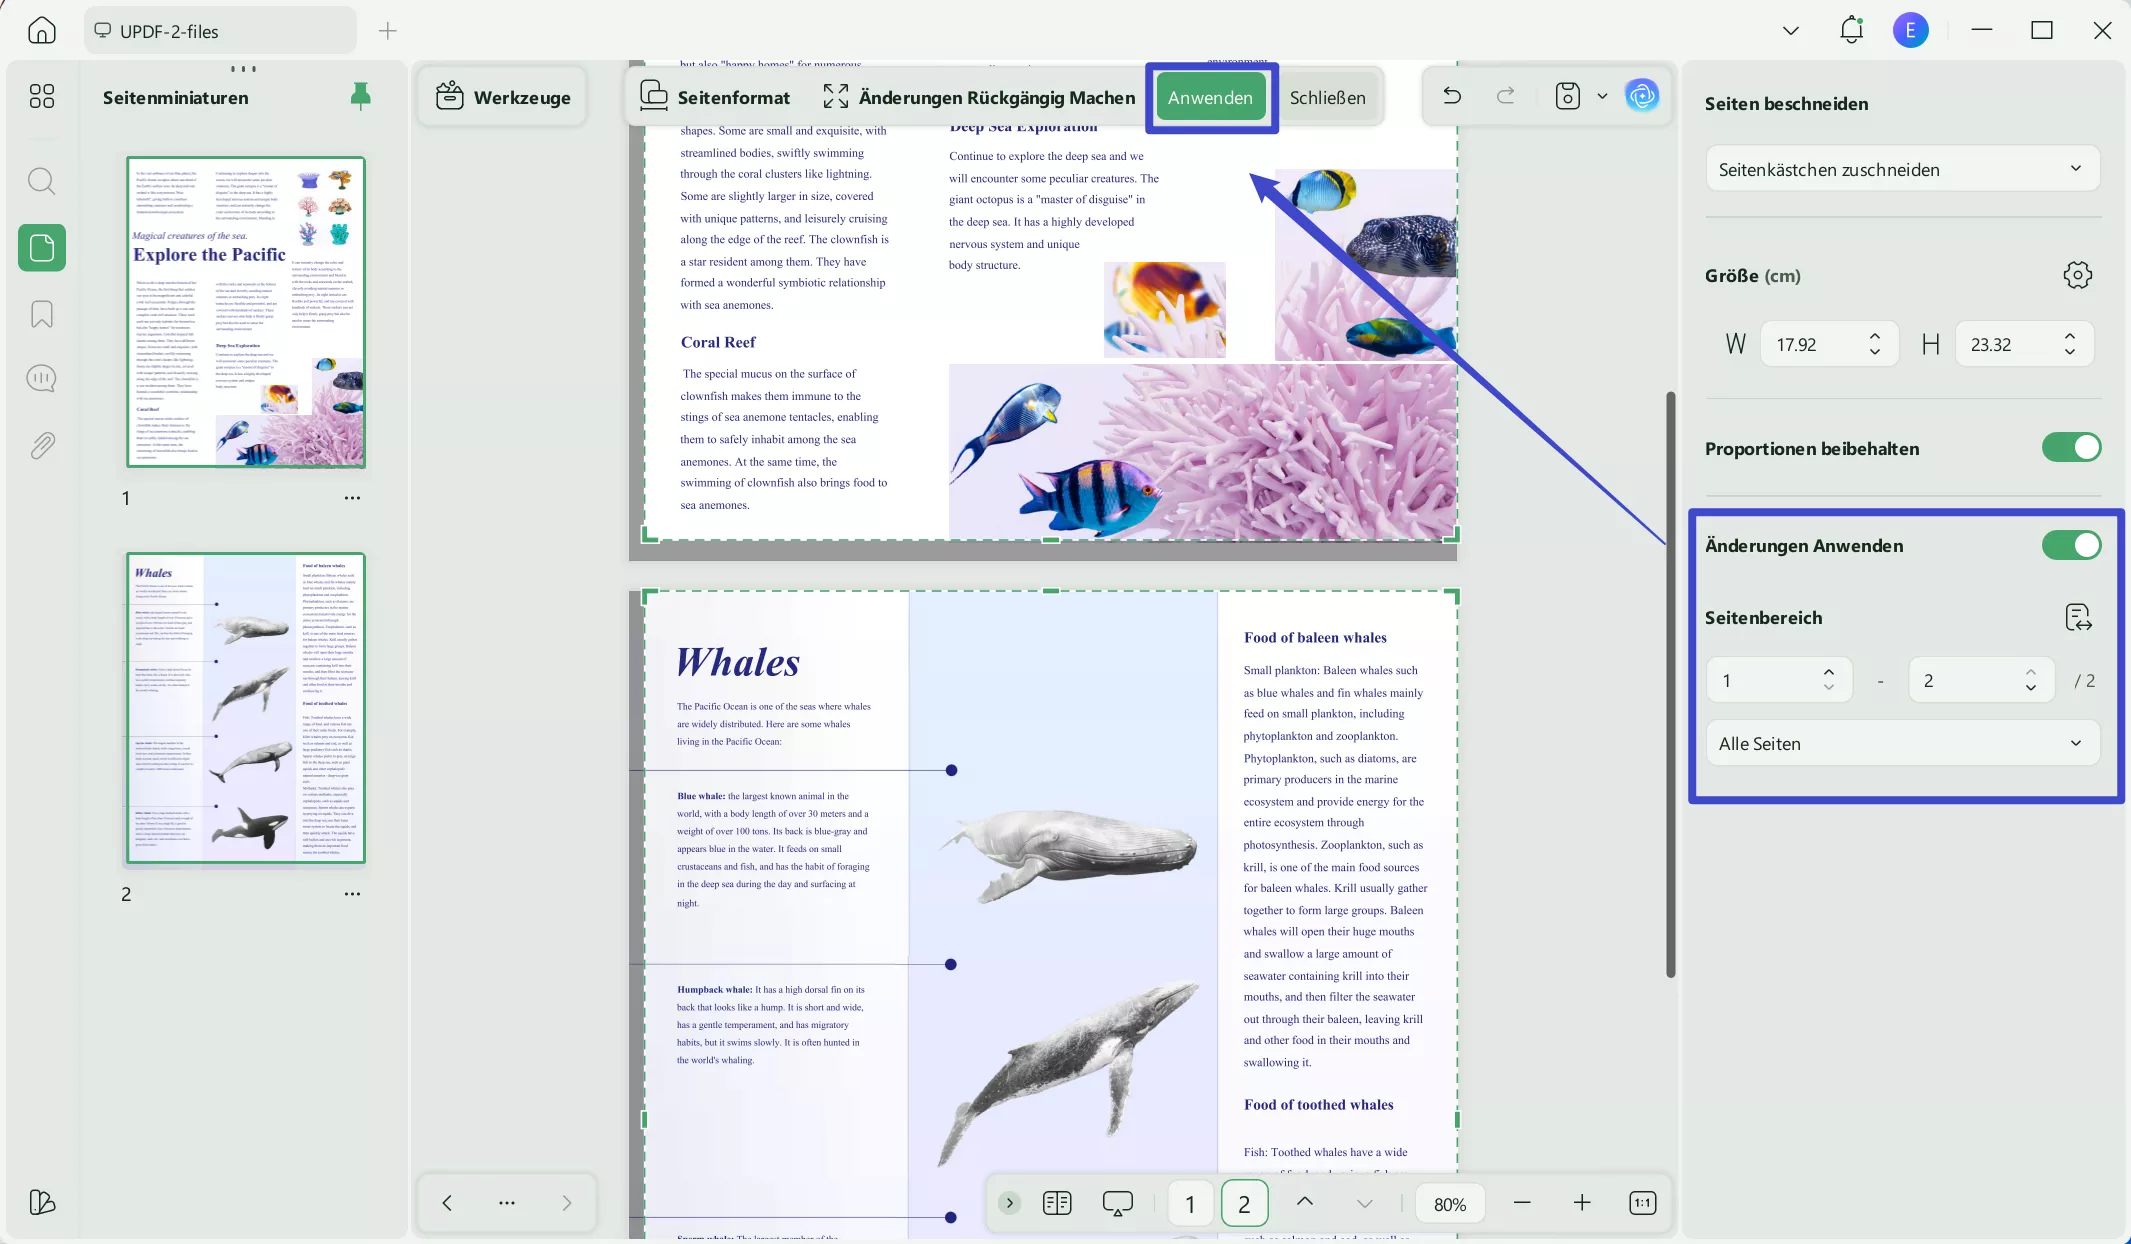
Task: Open the bookmarks panel icon
Action: (x=41, y=314)
